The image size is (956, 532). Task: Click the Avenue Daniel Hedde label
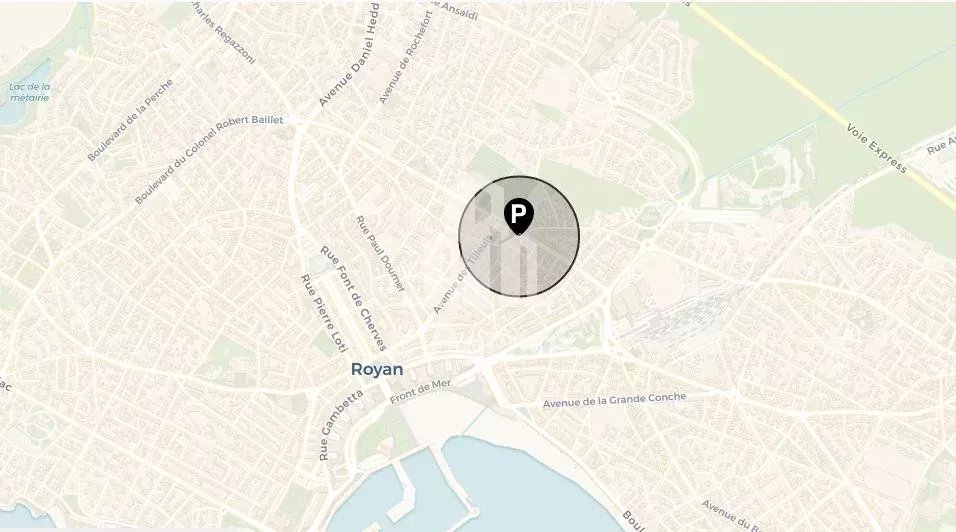tap(349, 55)
